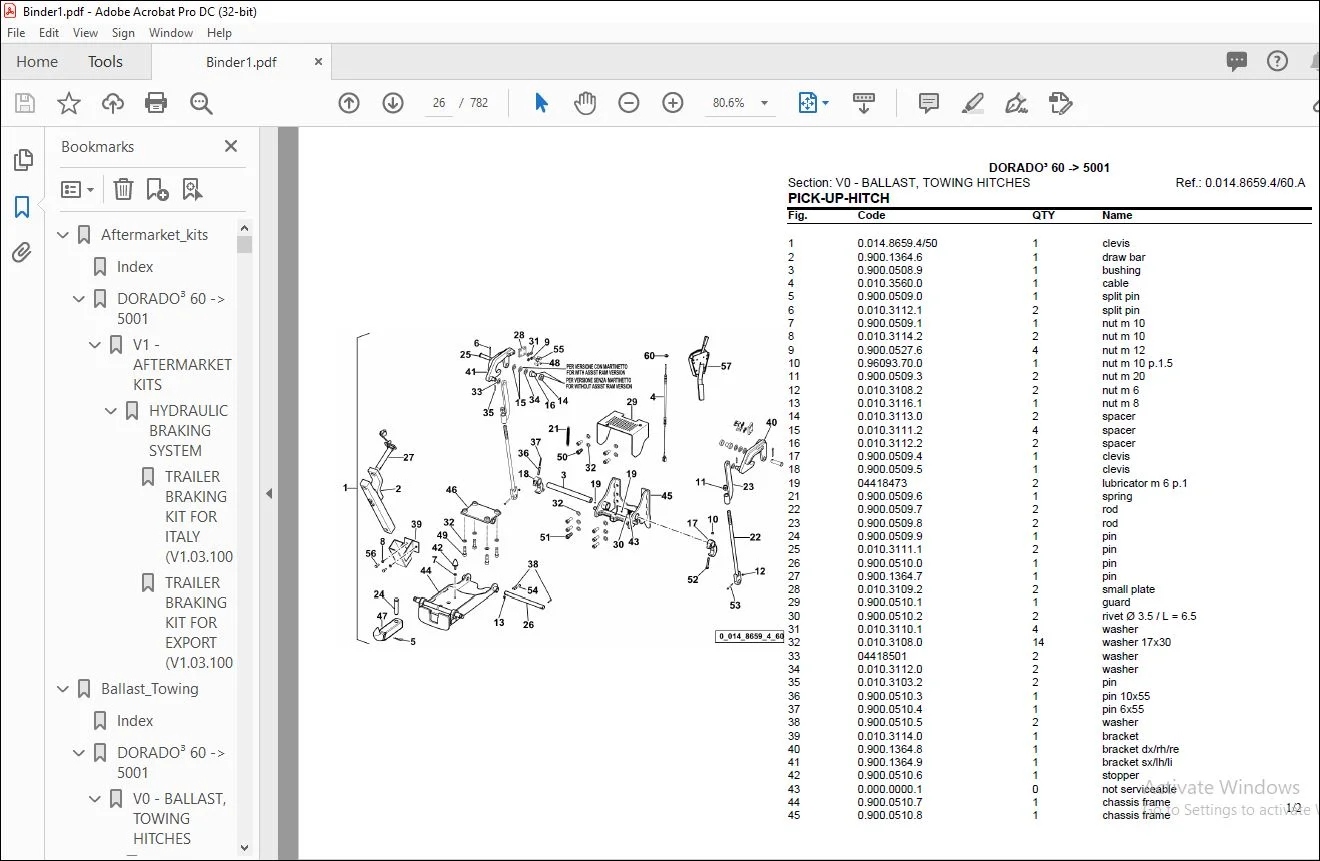Open the Index bookmark under Aftermarket_kits
The height and width of the screenshot is (861, 1320).
point(135,267)
